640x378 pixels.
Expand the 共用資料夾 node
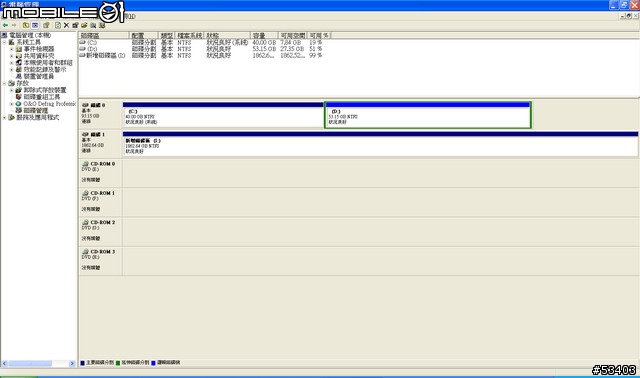[x=11, y=56]
